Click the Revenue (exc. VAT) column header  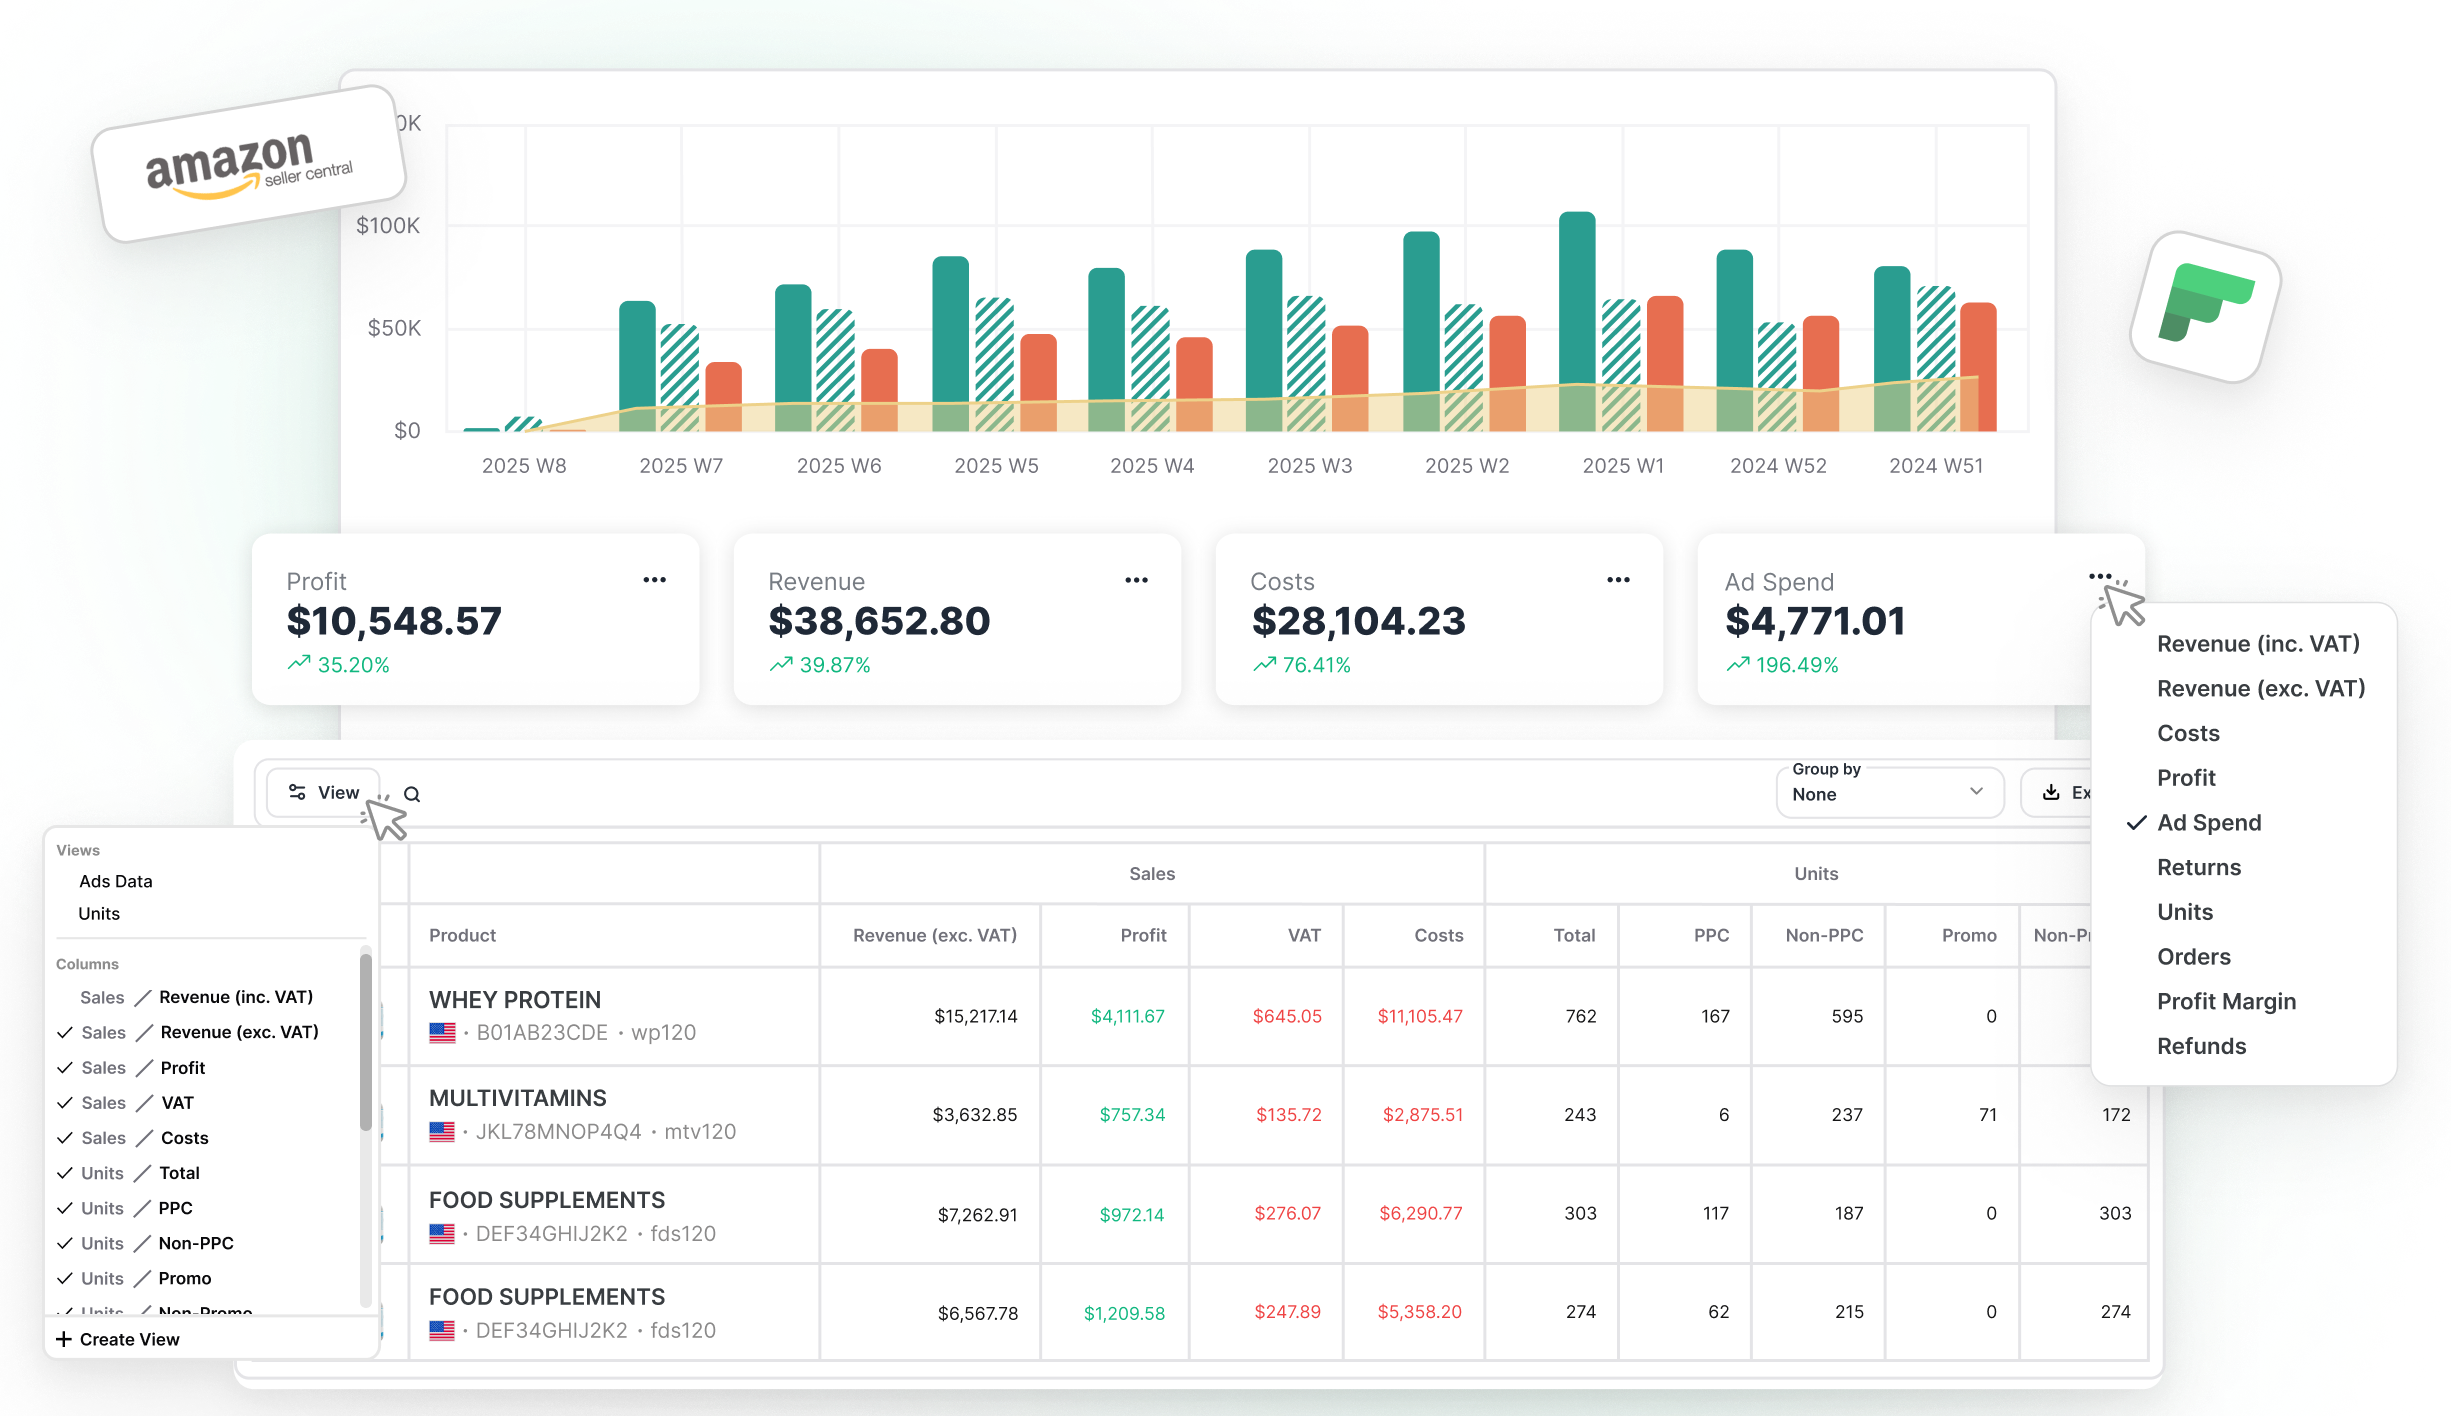point(934,935)
